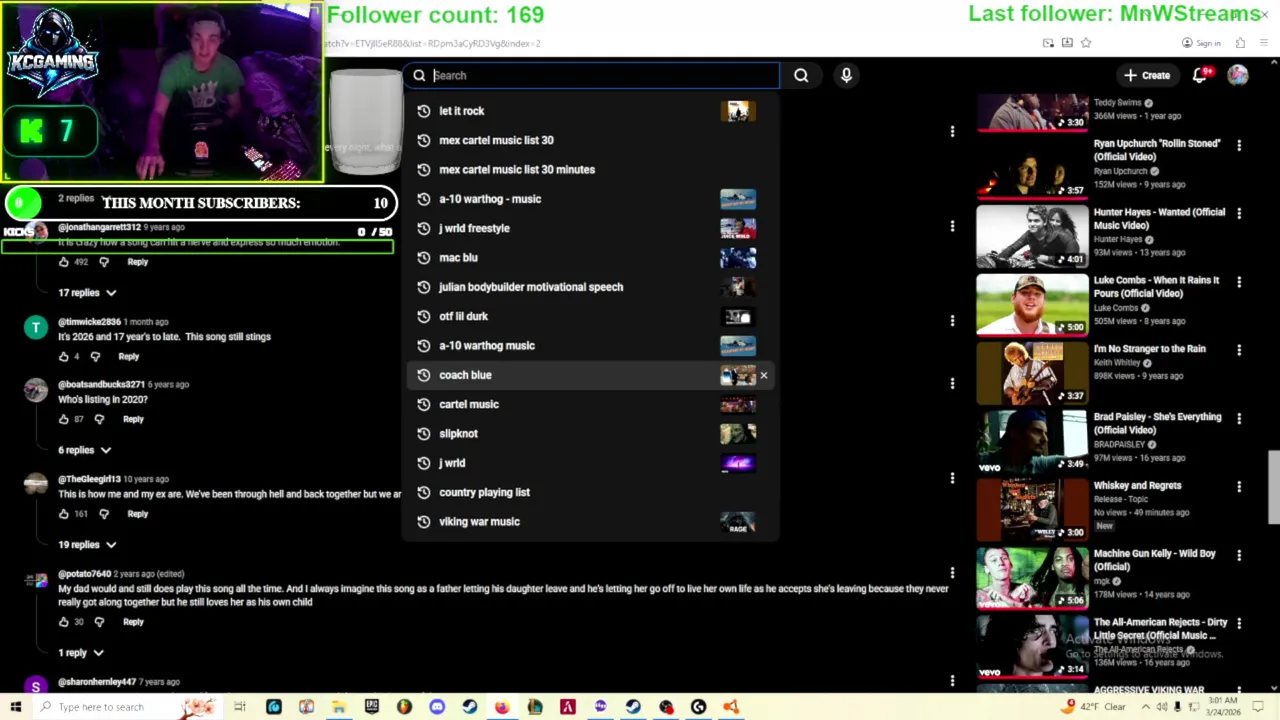Select 'mex cartel music list 30 minutes' suggestion
The width and height of the screenshot is (1280, 720).
pyautogui.click(x=590, y=169)
